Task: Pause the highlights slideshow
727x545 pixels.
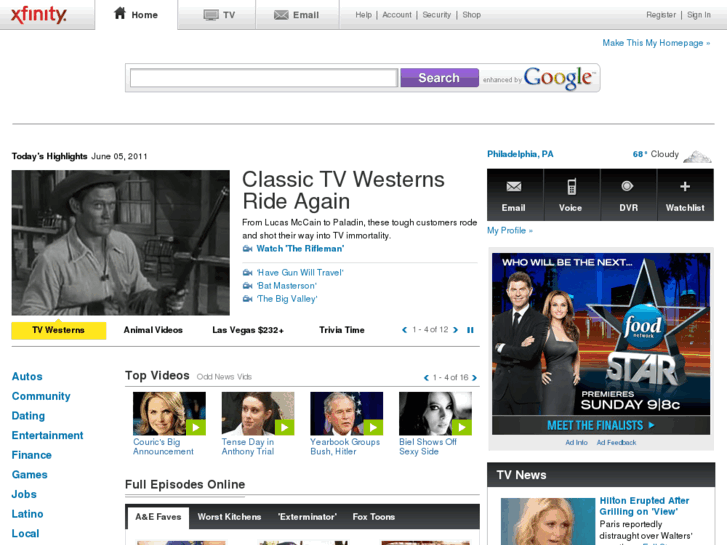Action: pyautogui.click(x=470, y=330)
